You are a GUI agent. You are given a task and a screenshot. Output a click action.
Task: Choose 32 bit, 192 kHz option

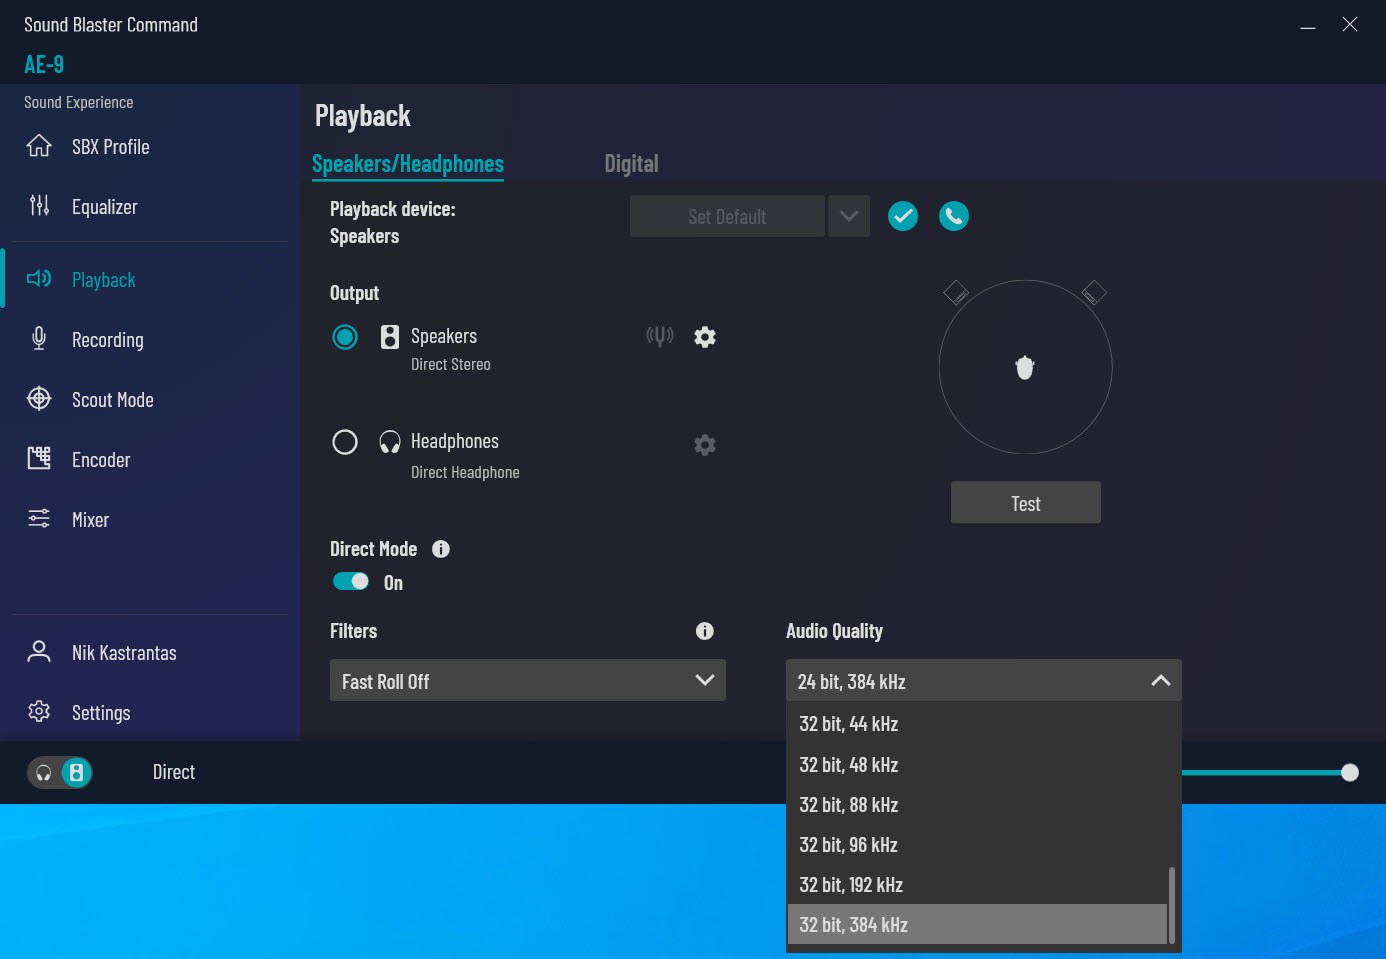tap(977, 884)
